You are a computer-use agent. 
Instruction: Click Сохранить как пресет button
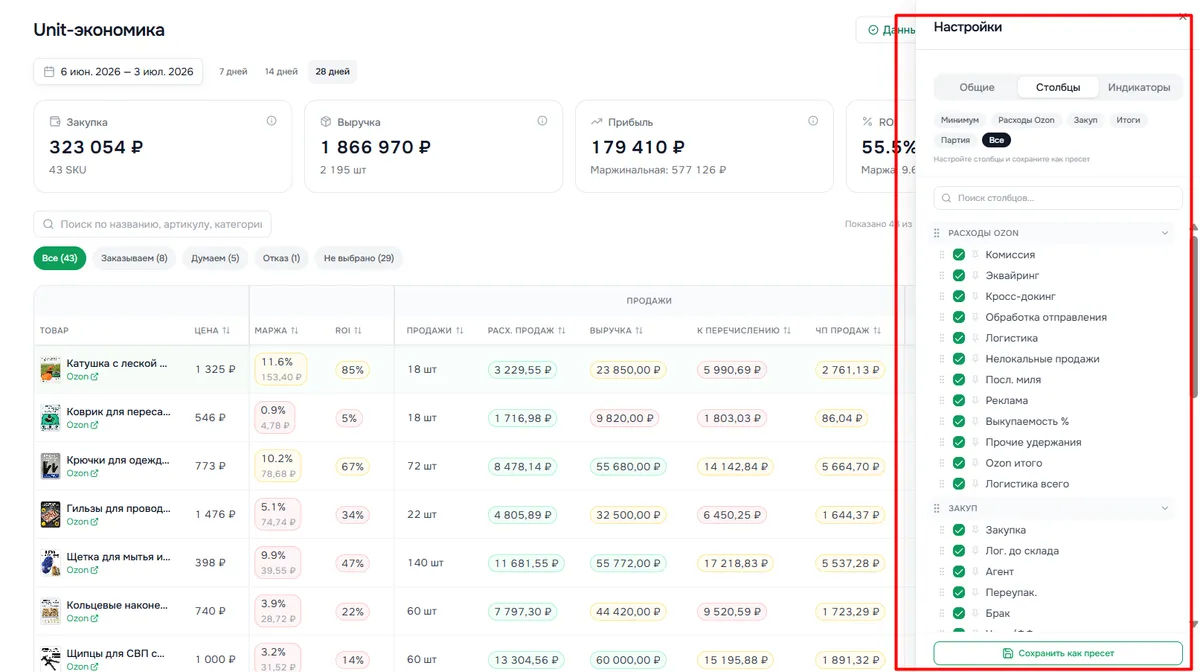[x=1058, y=653]
